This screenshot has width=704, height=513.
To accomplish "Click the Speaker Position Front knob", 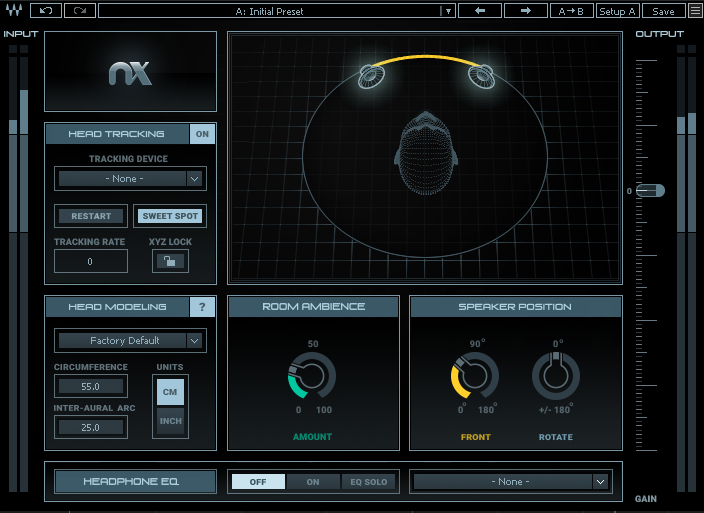I will pos(475,375).
